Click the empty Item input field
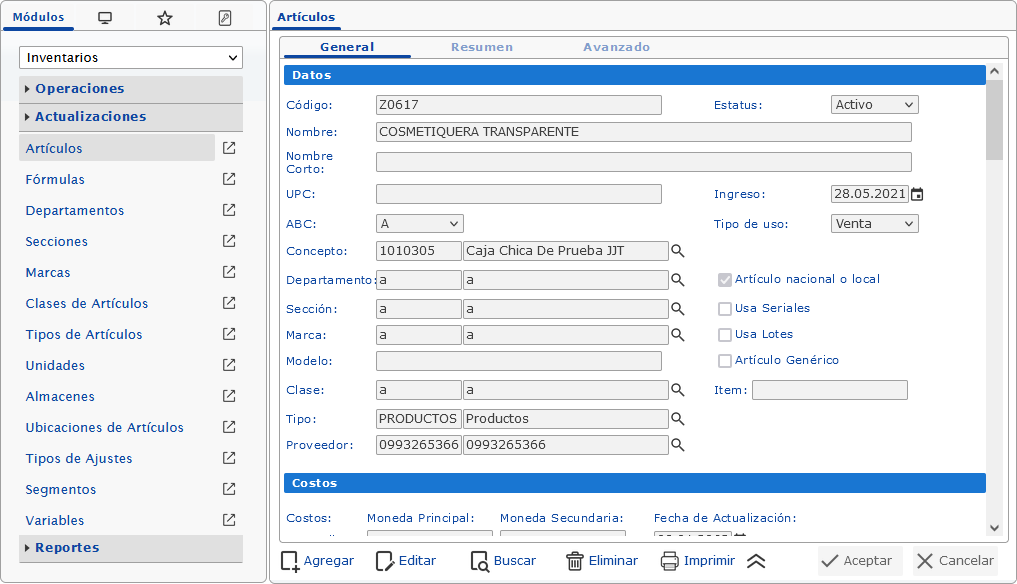Screen dimensions: 1017x584 click(x=830, y=390)
